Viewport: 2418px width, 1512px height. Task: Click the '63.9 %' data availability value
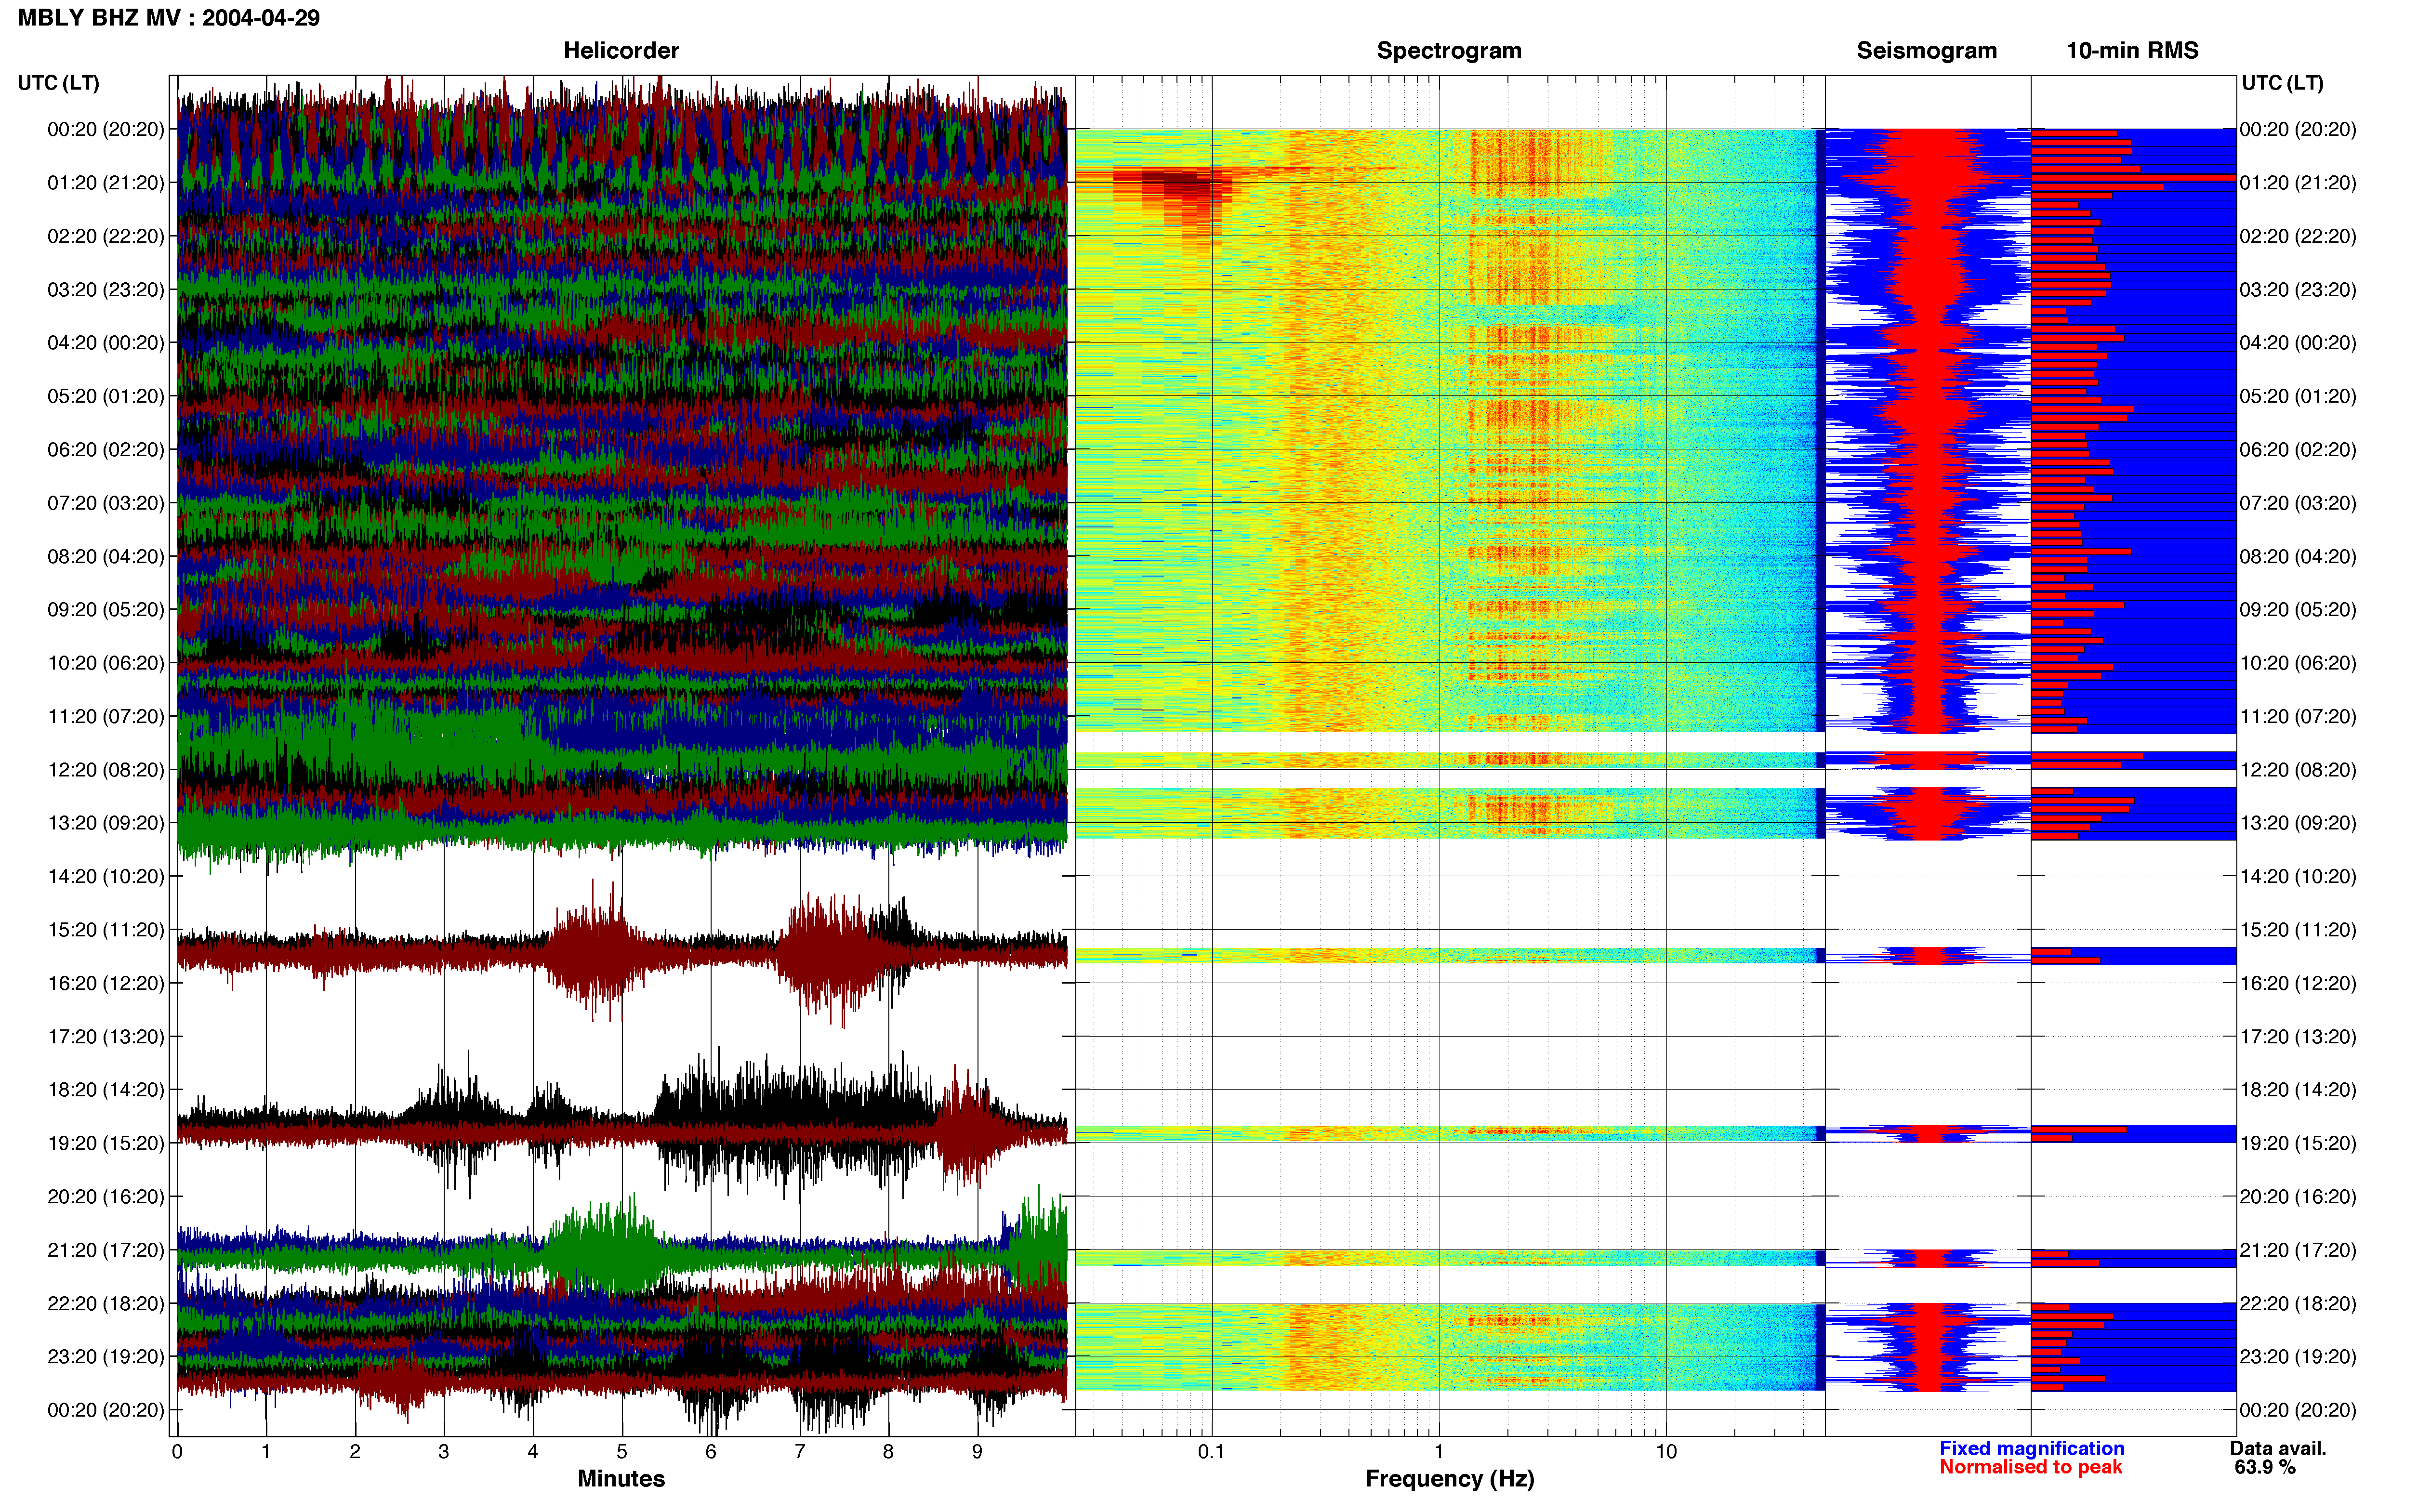pos(2265,1467)
